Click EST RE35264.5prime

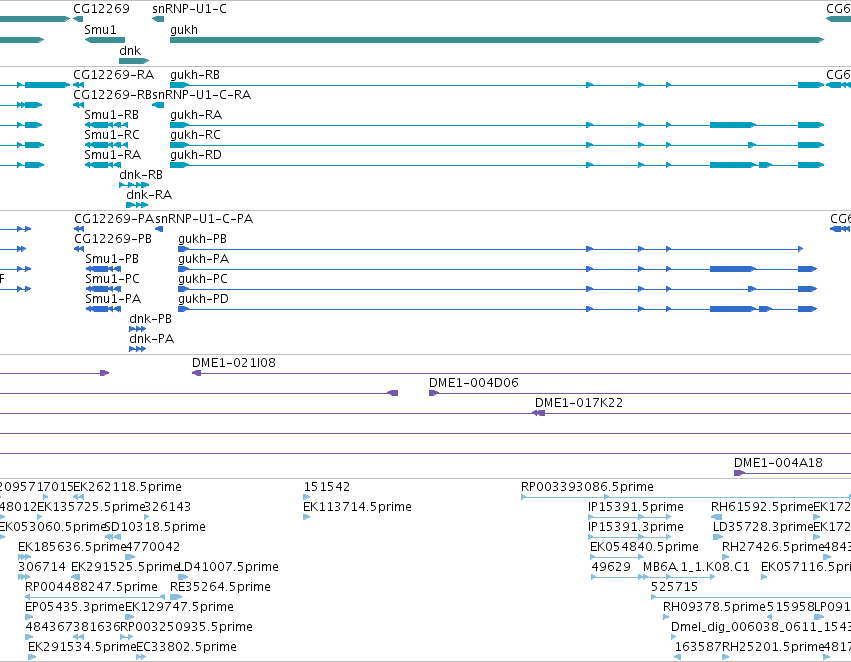click(176, 597)
